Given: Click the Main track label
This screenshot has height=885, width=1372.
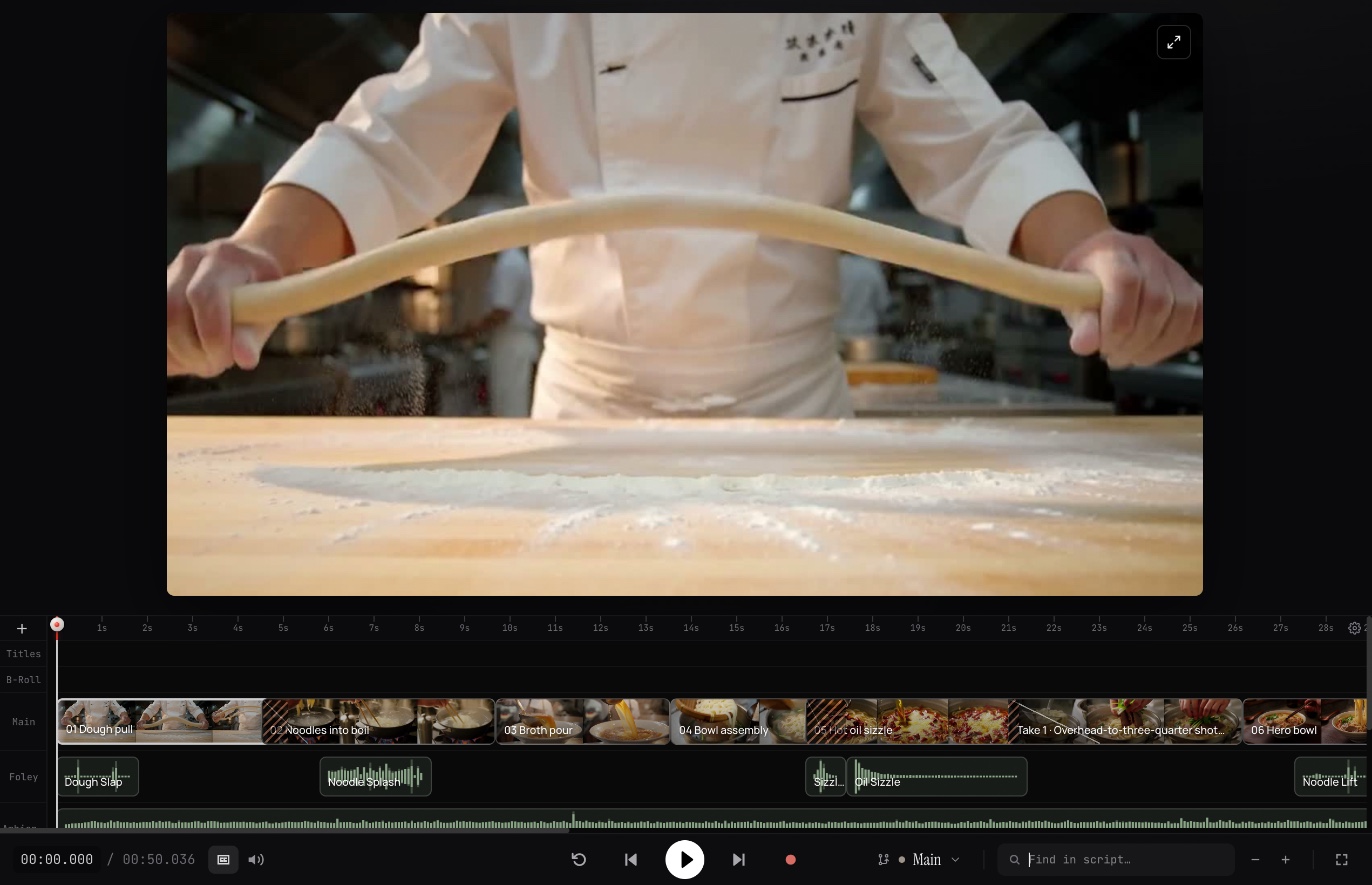Looking at the screenshot, I should click(24, 722).
